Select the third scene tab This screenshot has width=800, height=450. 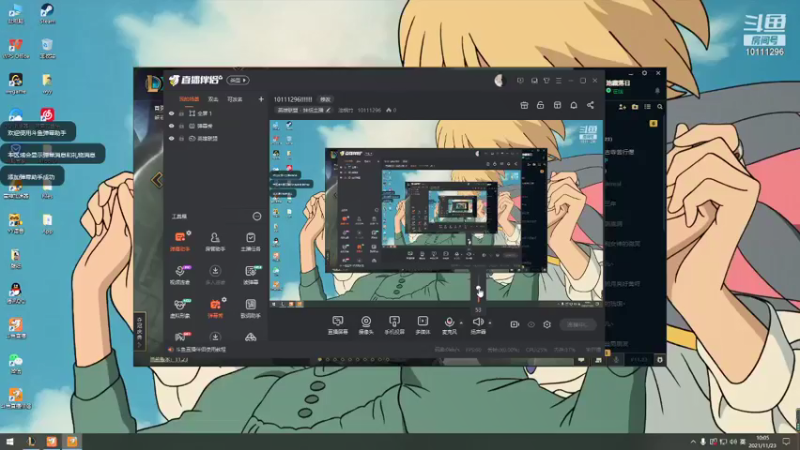tap(235, 99)
